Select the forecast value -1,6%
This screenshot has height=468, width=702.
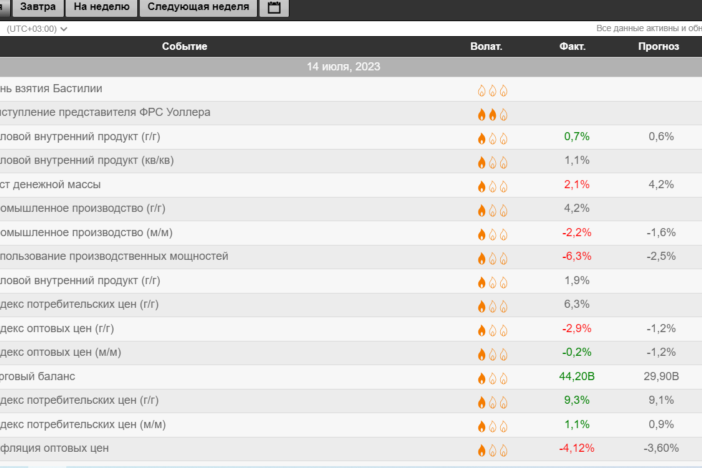point(661,232)
